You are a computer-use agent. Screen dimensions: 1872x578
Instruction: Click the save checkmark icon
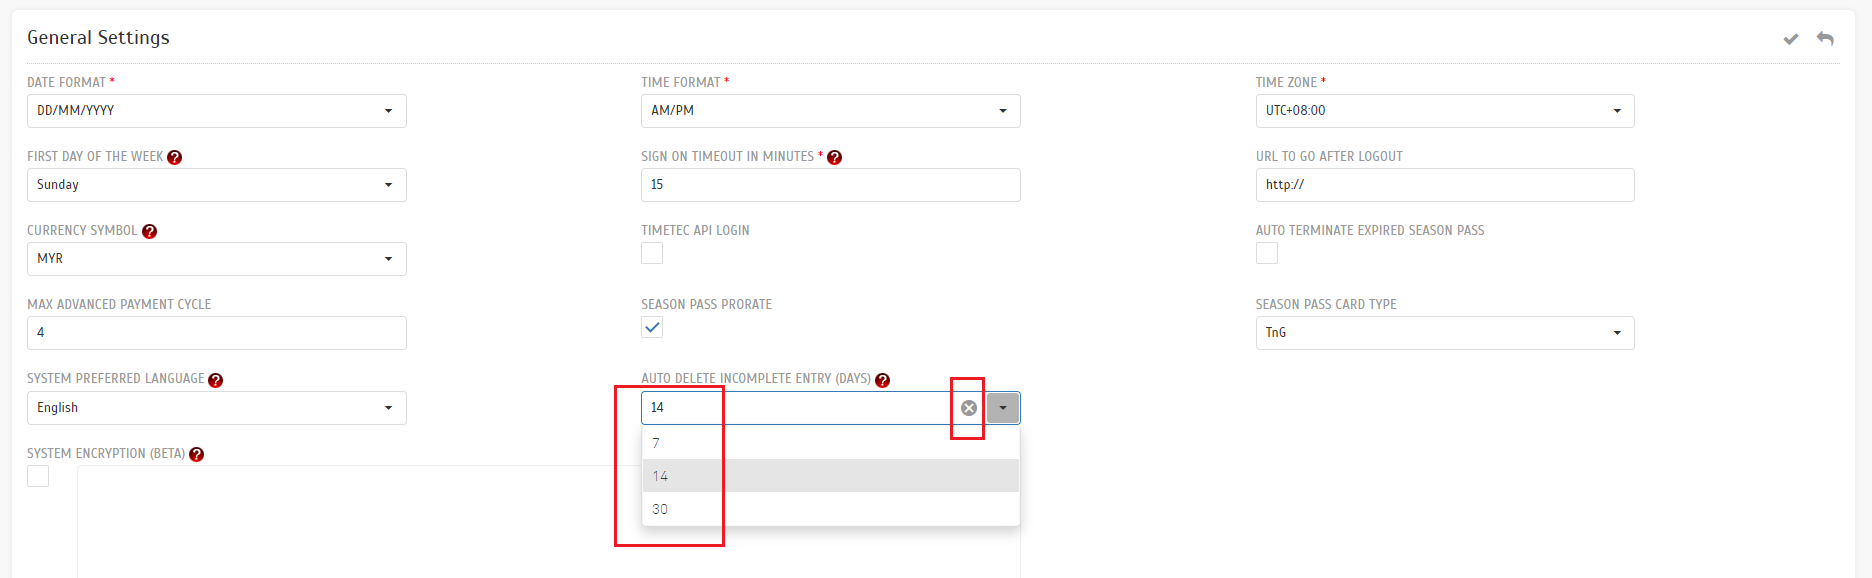coord(1791,39)
